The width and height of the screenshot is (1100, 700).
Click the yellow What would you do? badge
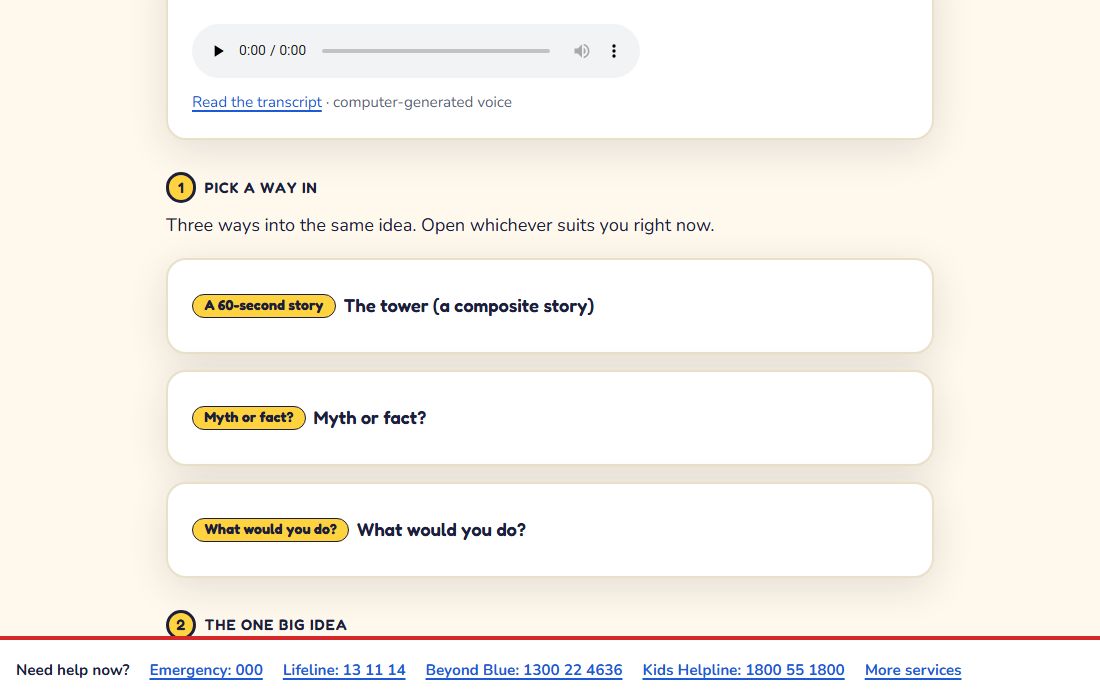pyautogui.click(x=270, y=530)
